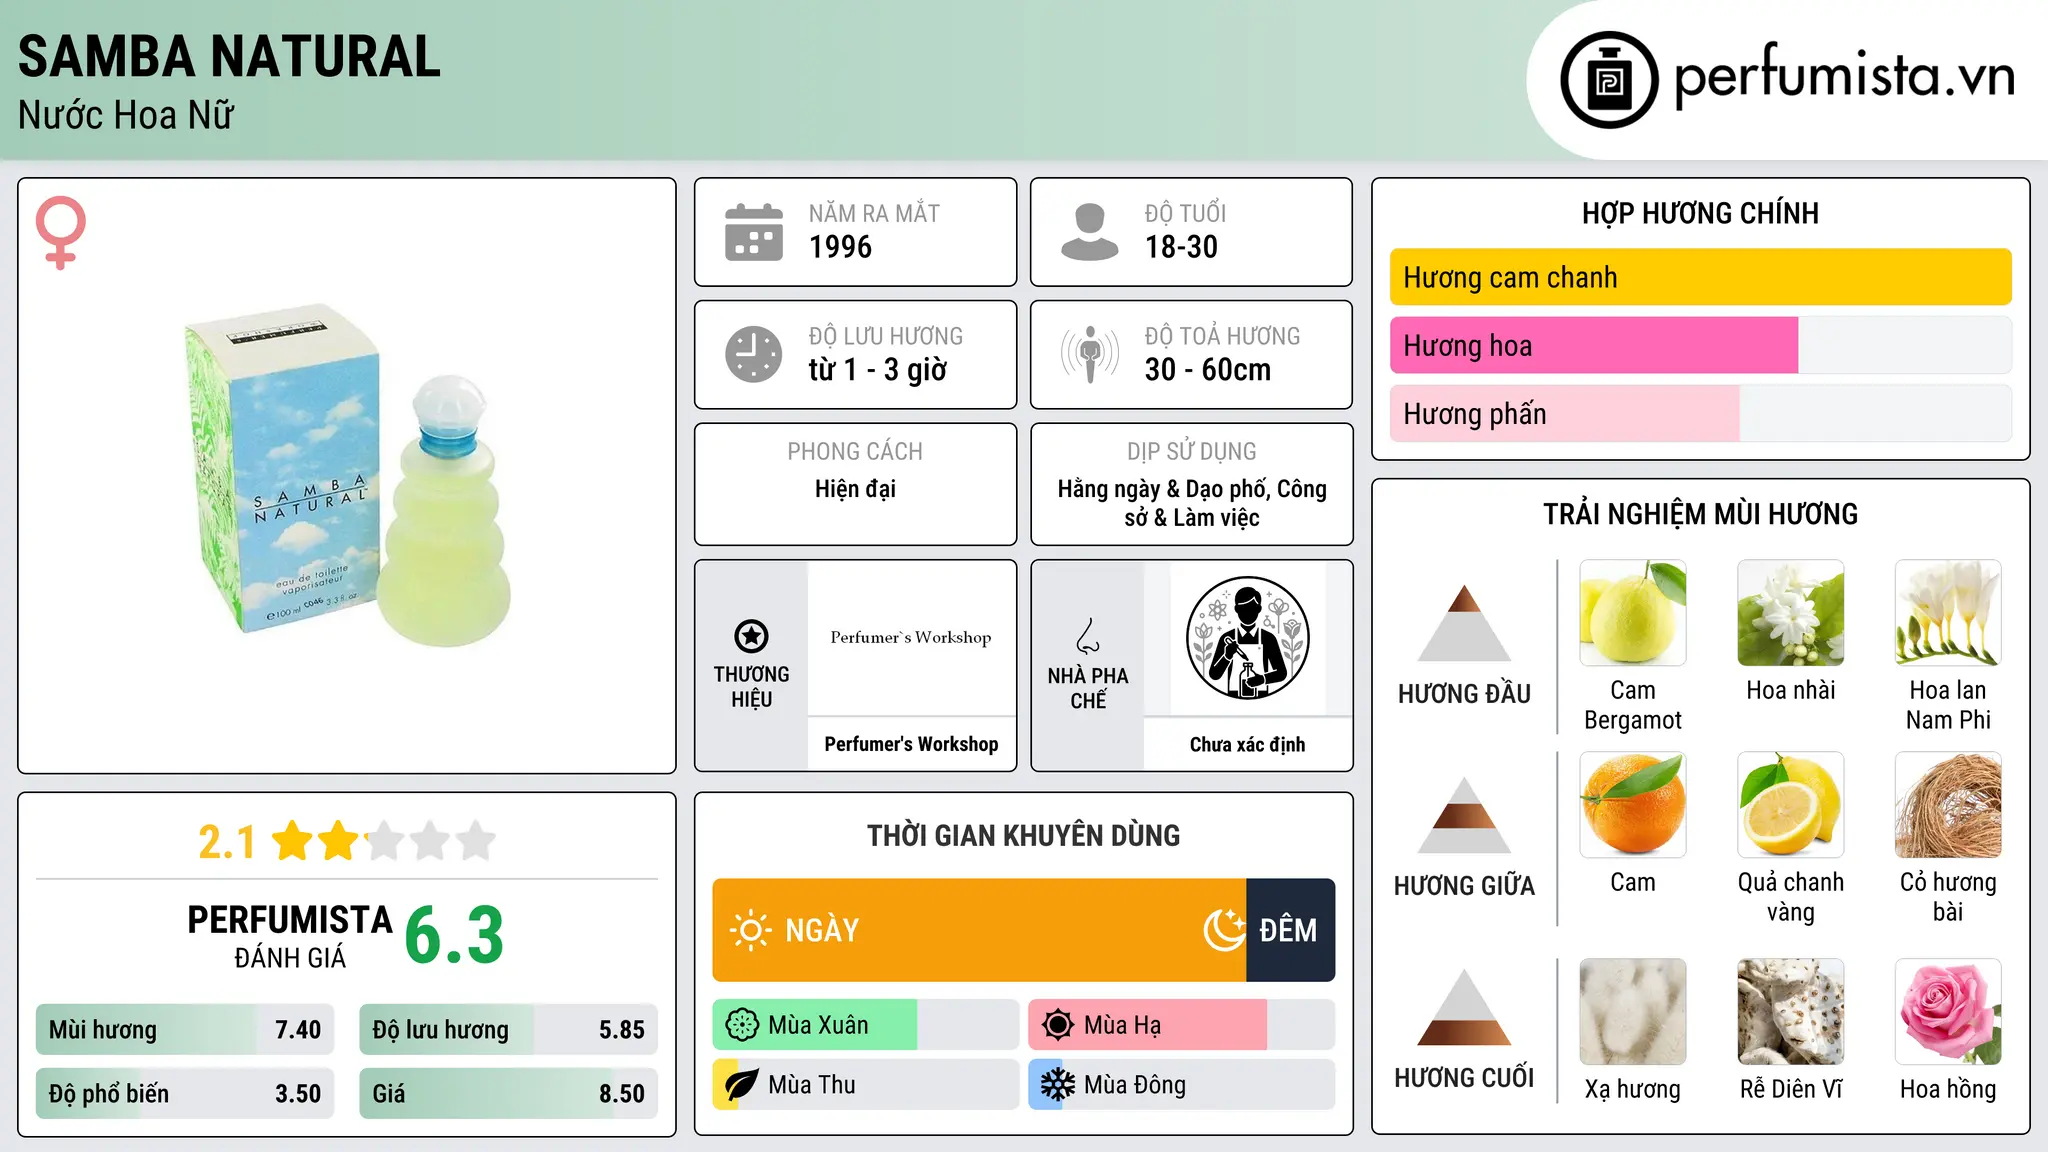This screenshot has height=1152, width=2048.
Task: Click the HỢP HƯƠNG CHÍNH heading
Action: pos(1700,213)
